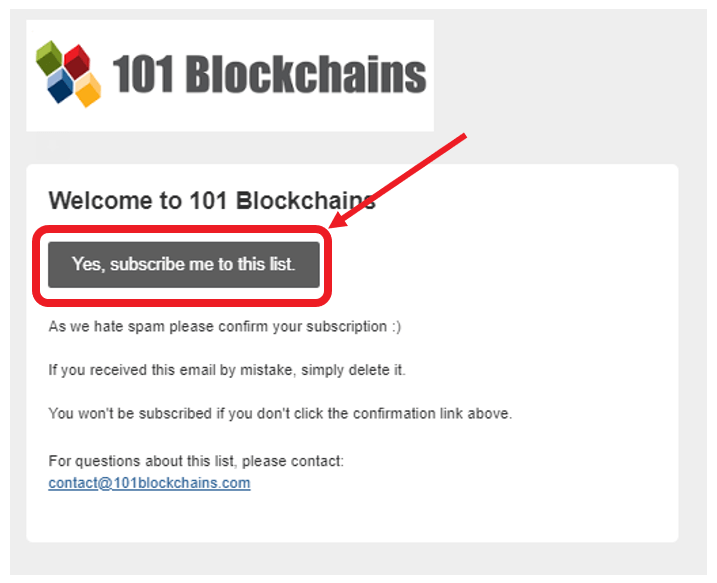Click the red arrow's arrowhead
The width and height of the screenshot is (717, 583).
(x=342, y=218)
